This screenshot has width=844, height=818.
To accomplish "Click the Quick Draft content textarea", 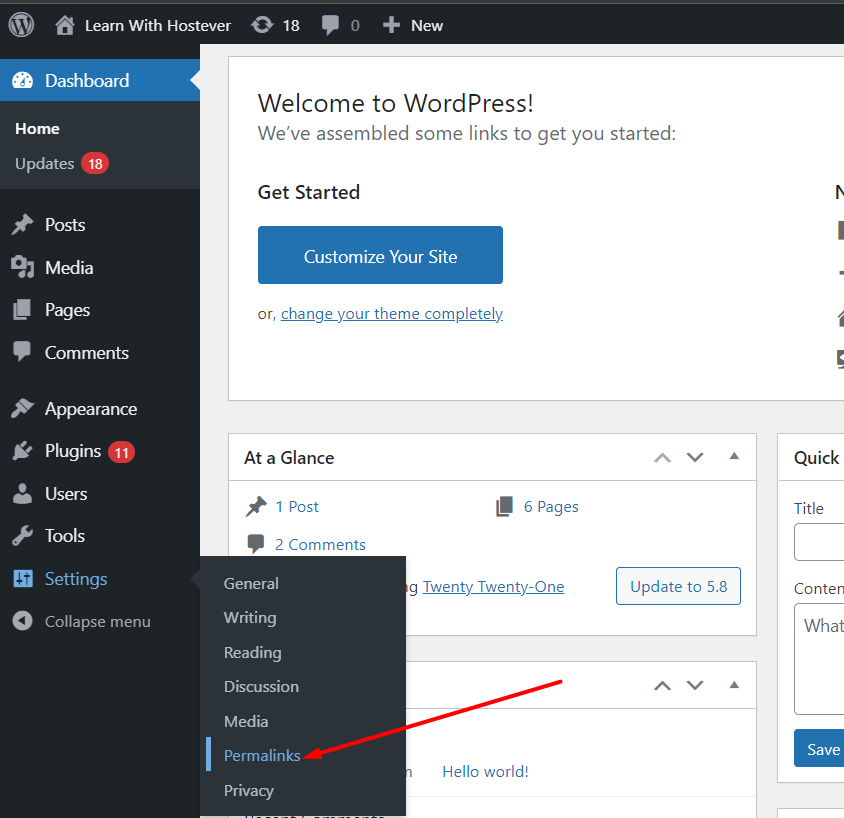I will pyautogui.click(x=819, y=659).
